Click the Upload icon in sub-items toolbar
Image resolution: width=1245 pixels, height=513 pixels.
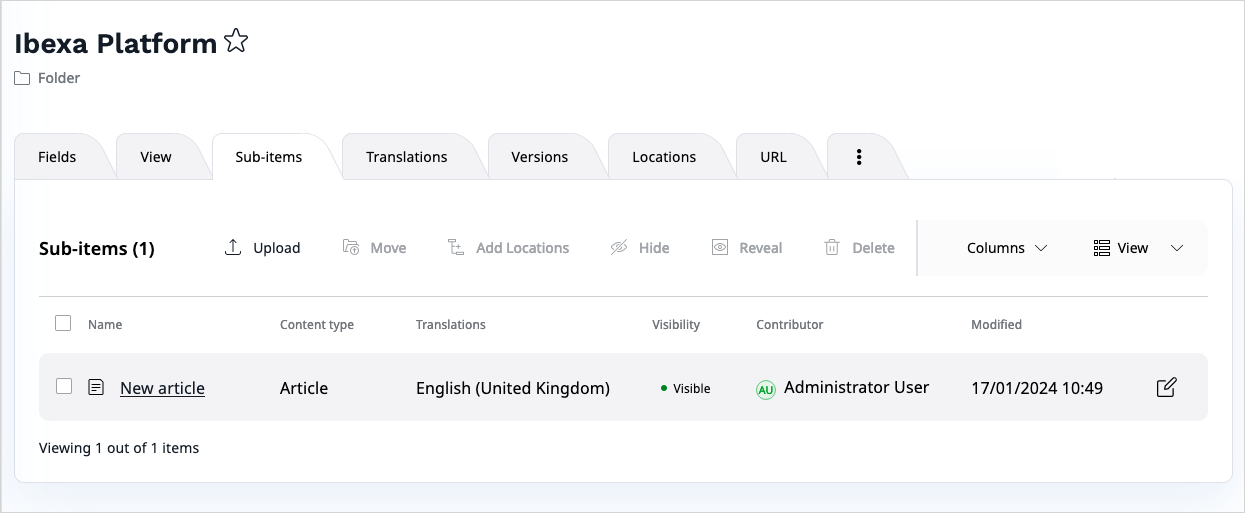point(233,248)
